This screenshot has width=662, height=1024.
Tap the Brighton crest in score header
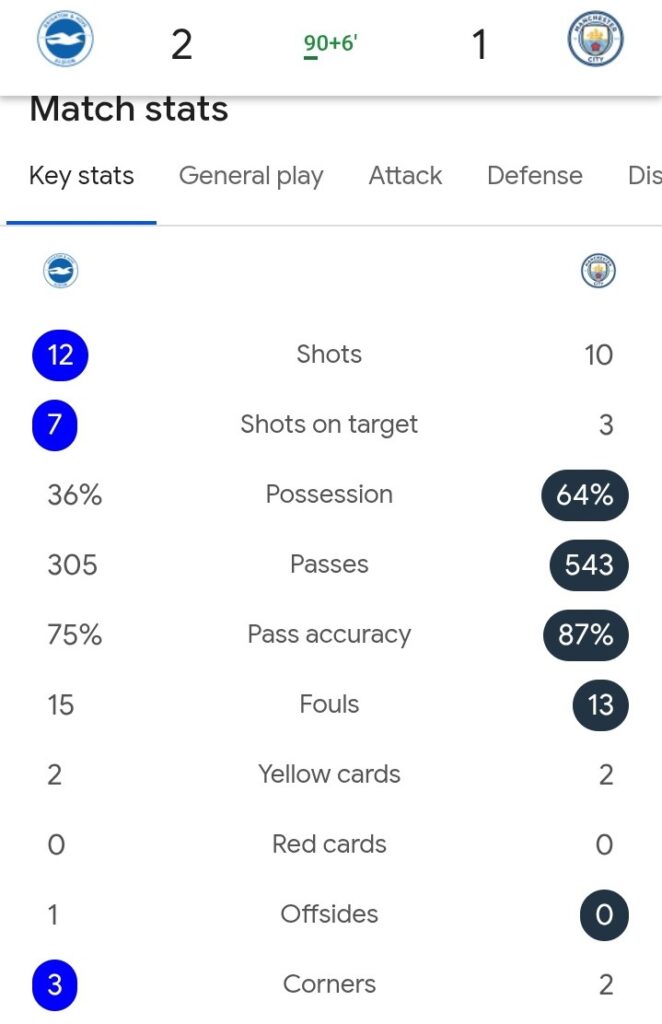point(65,39)
